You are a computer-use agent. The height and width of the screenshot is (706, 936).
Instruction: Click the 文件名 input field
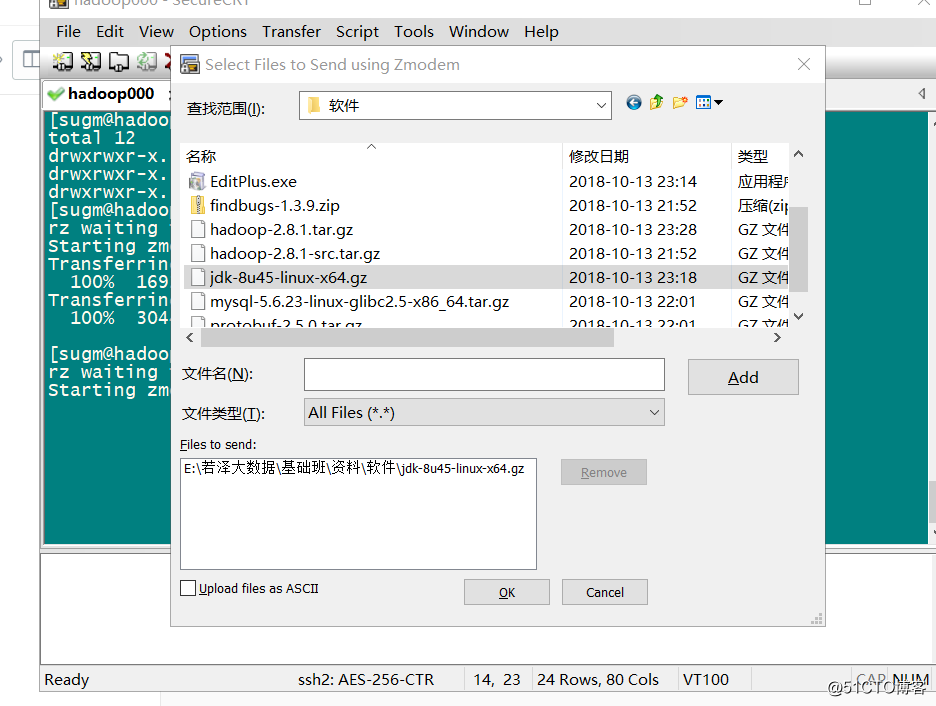click(x=484, y=374)
